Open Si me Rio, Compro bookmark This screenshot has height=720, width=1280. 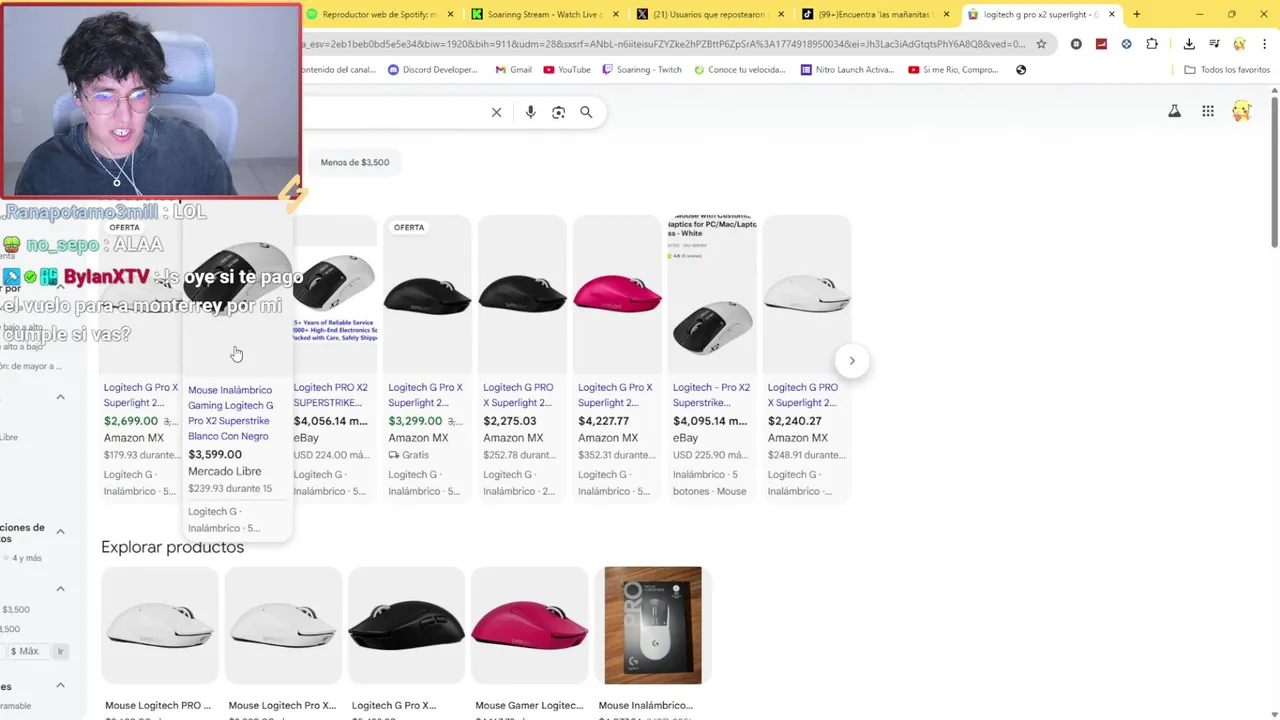point(953,70)
